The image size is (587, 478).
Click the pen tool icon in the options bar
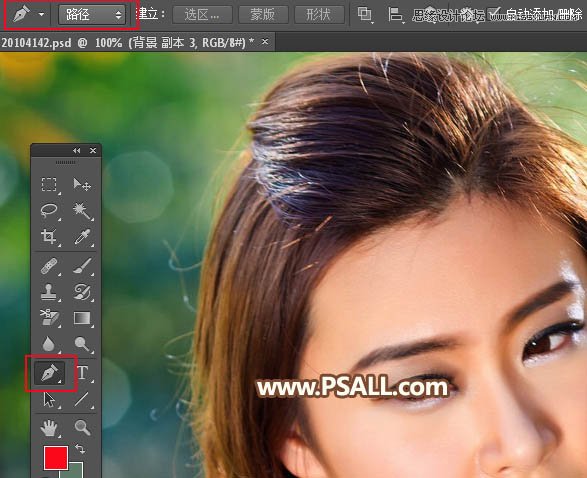[22, 14]
